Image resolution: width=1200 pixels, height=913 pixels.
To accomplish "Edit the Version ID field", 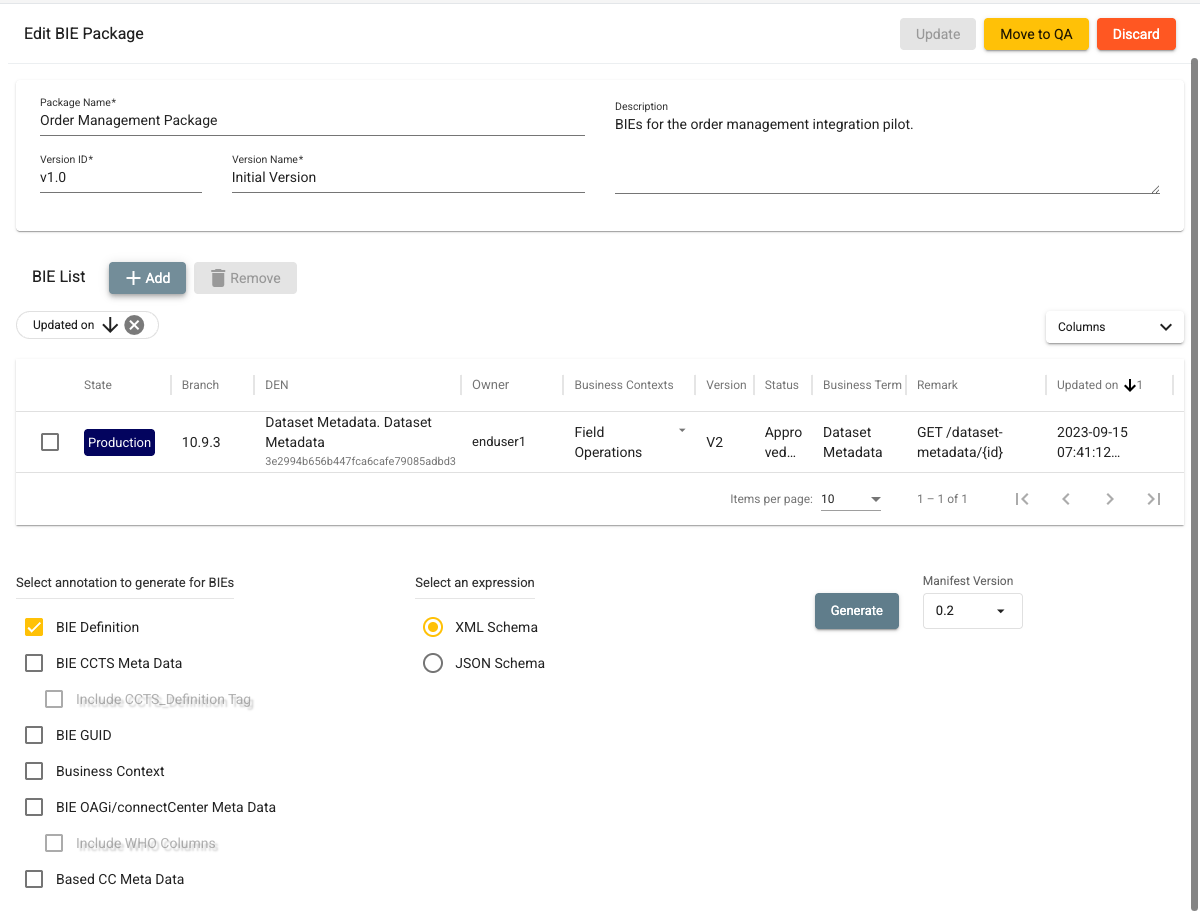I will pos(121,178).
